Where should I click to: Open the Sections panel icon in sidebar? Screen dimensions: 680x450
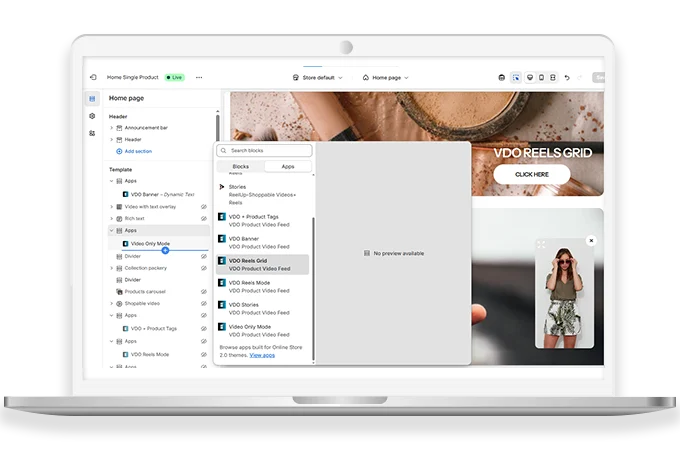point(92,99)
